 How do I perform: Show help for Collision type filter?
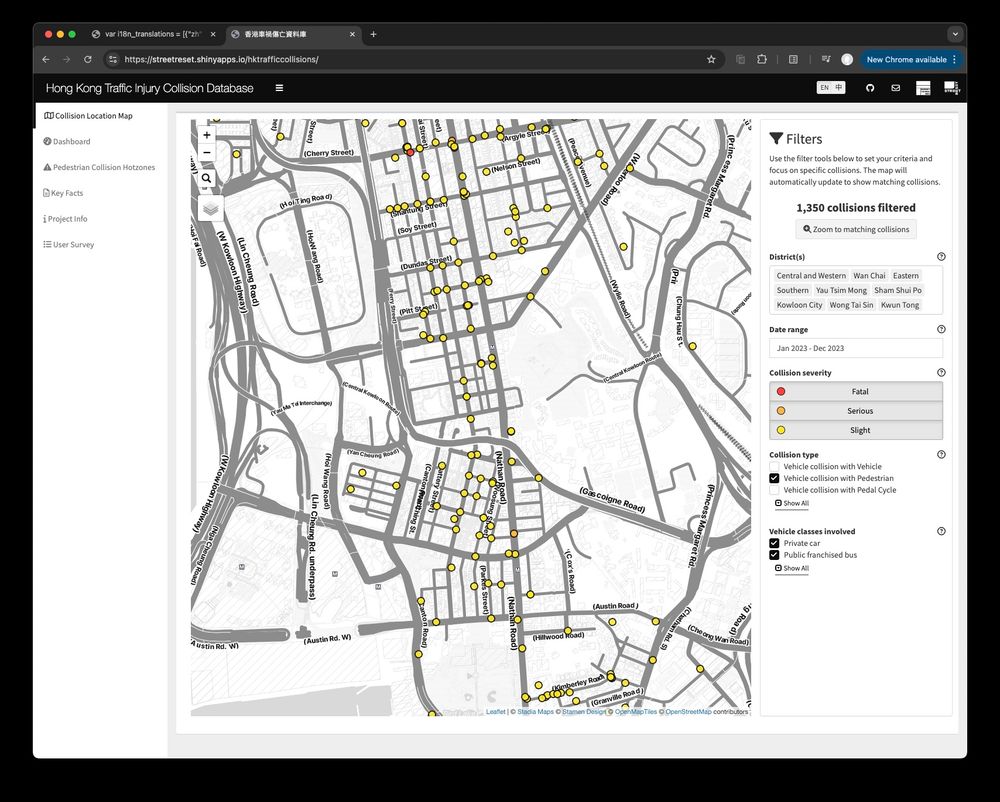coord(941,455)
